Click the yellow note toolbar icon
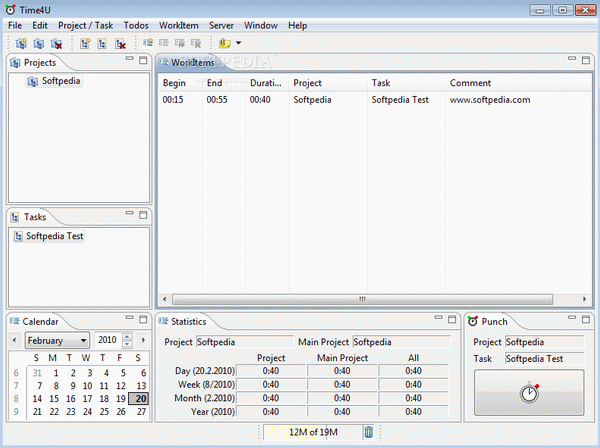This screenshot has width=600, height=448. coord(224,43)
